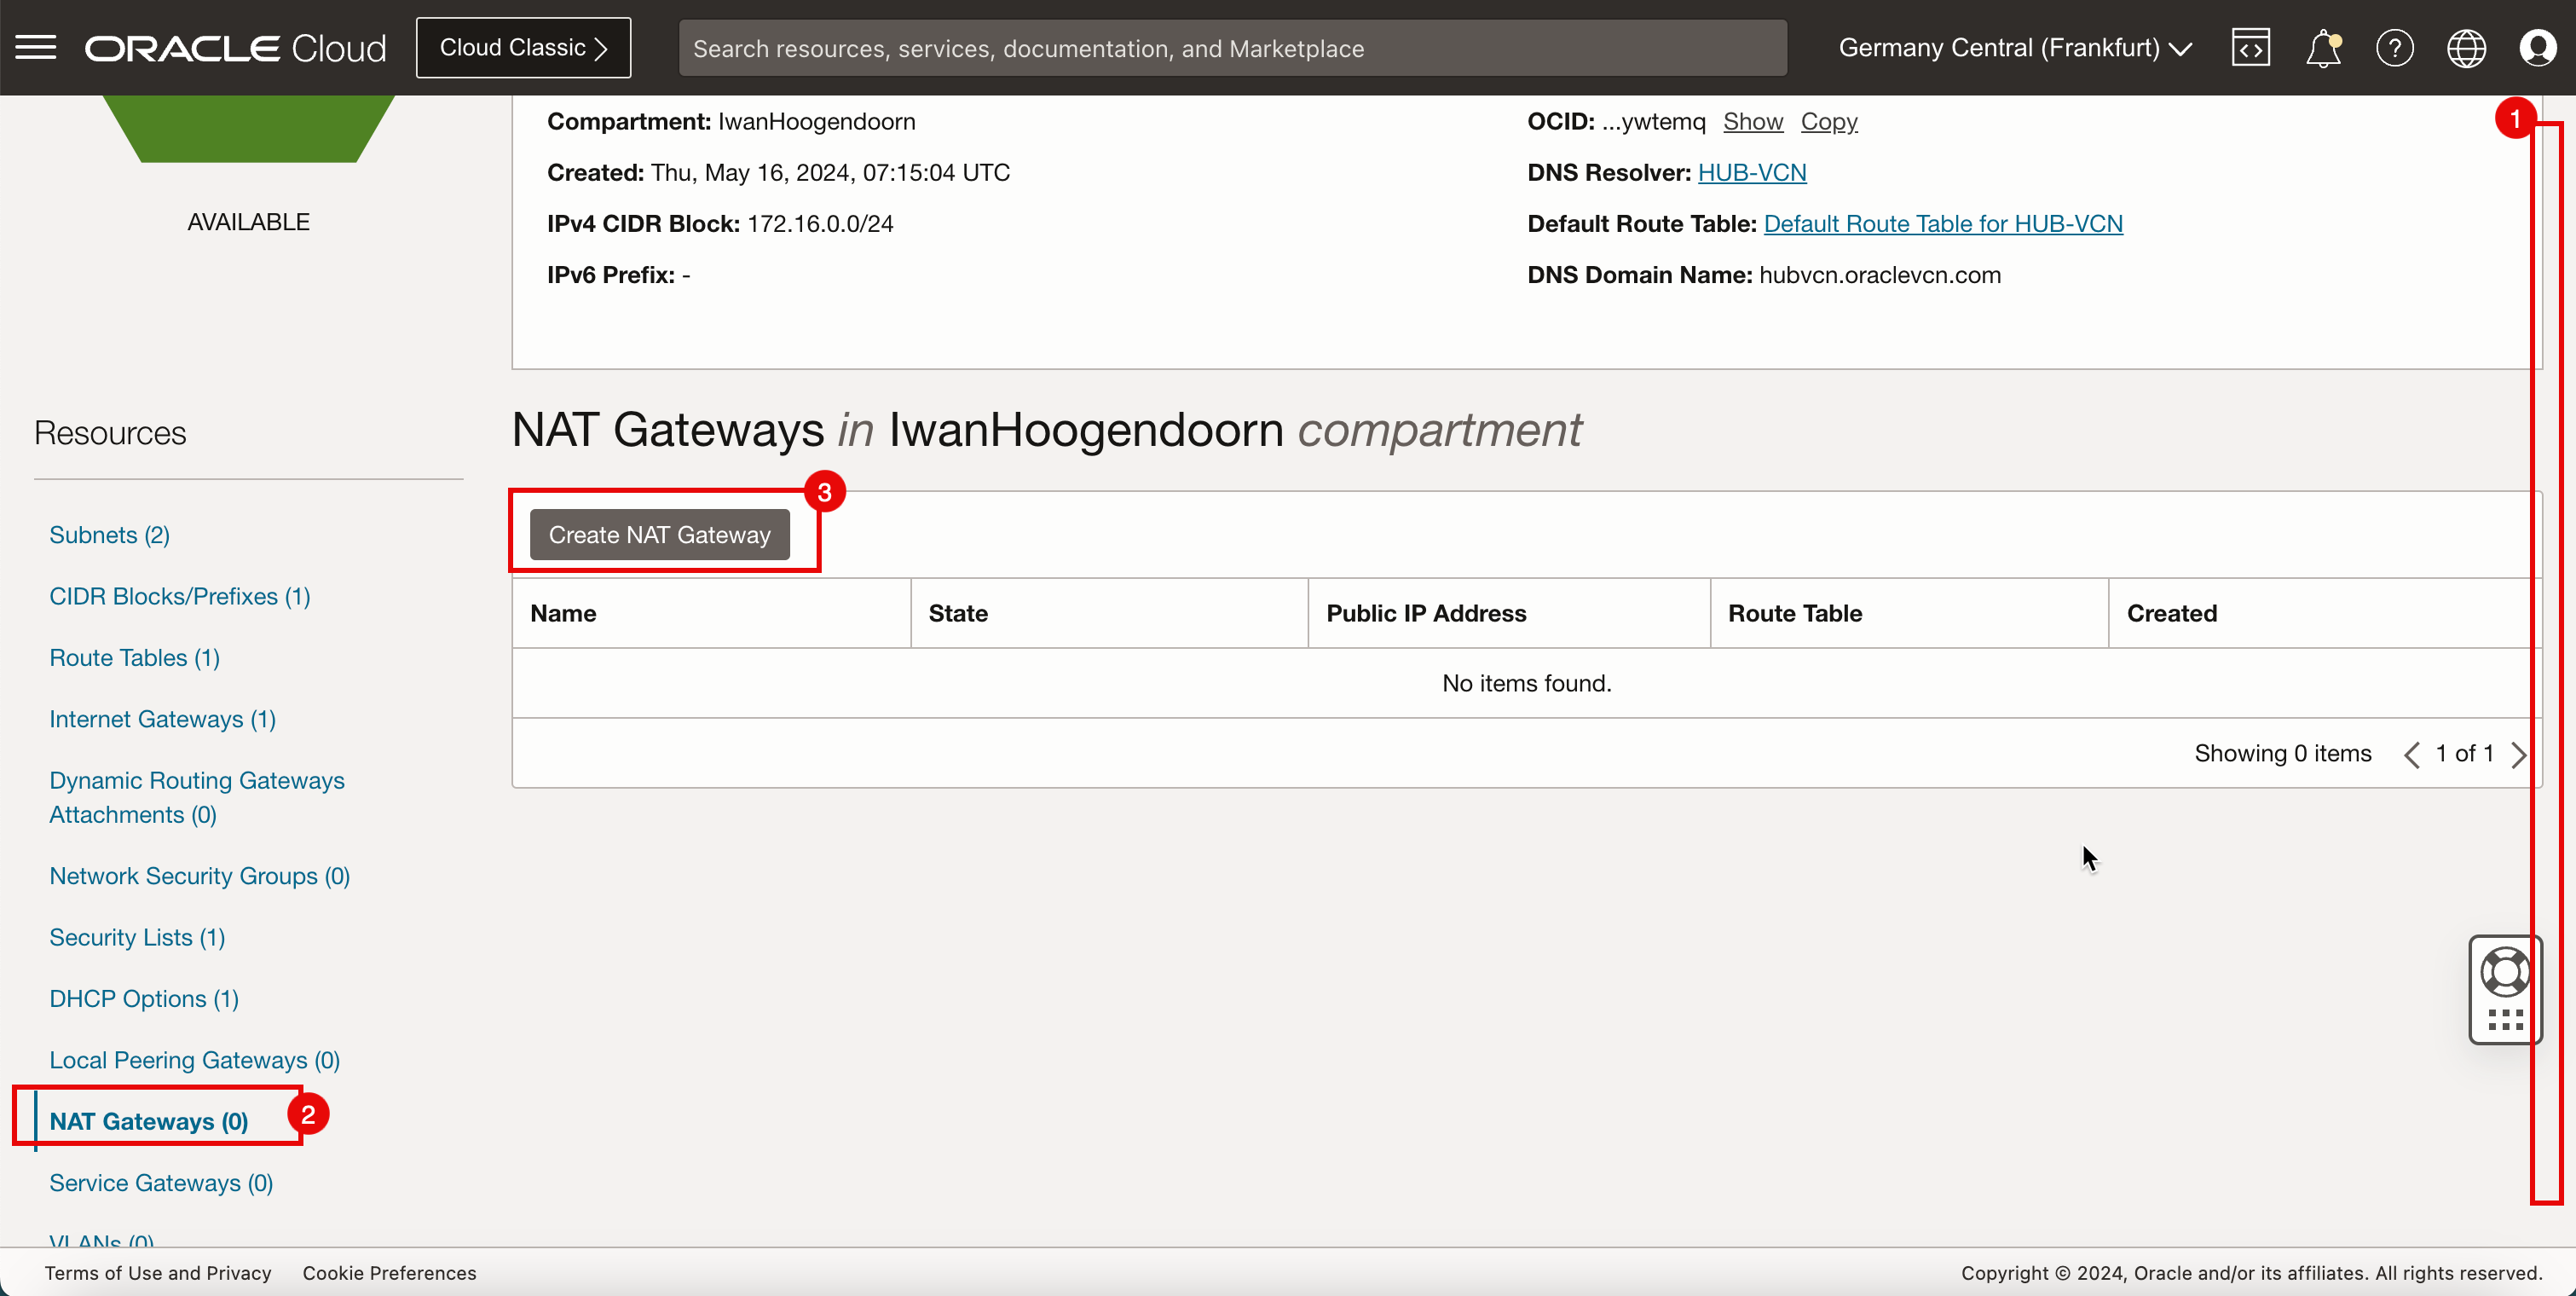This screenshot has height=1296, width=2576.
Task: Open Security Lists (1) resource
Action: tap(137, 937)
